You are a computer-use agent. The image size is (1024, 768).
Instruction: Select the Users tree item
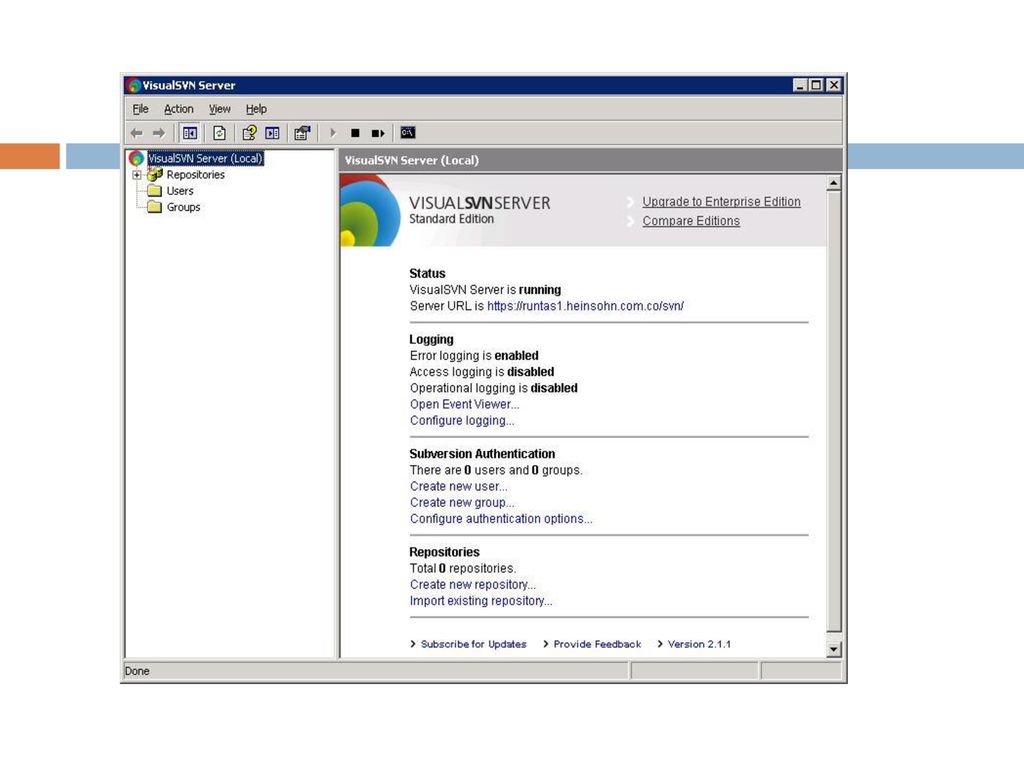coord(180,191)
